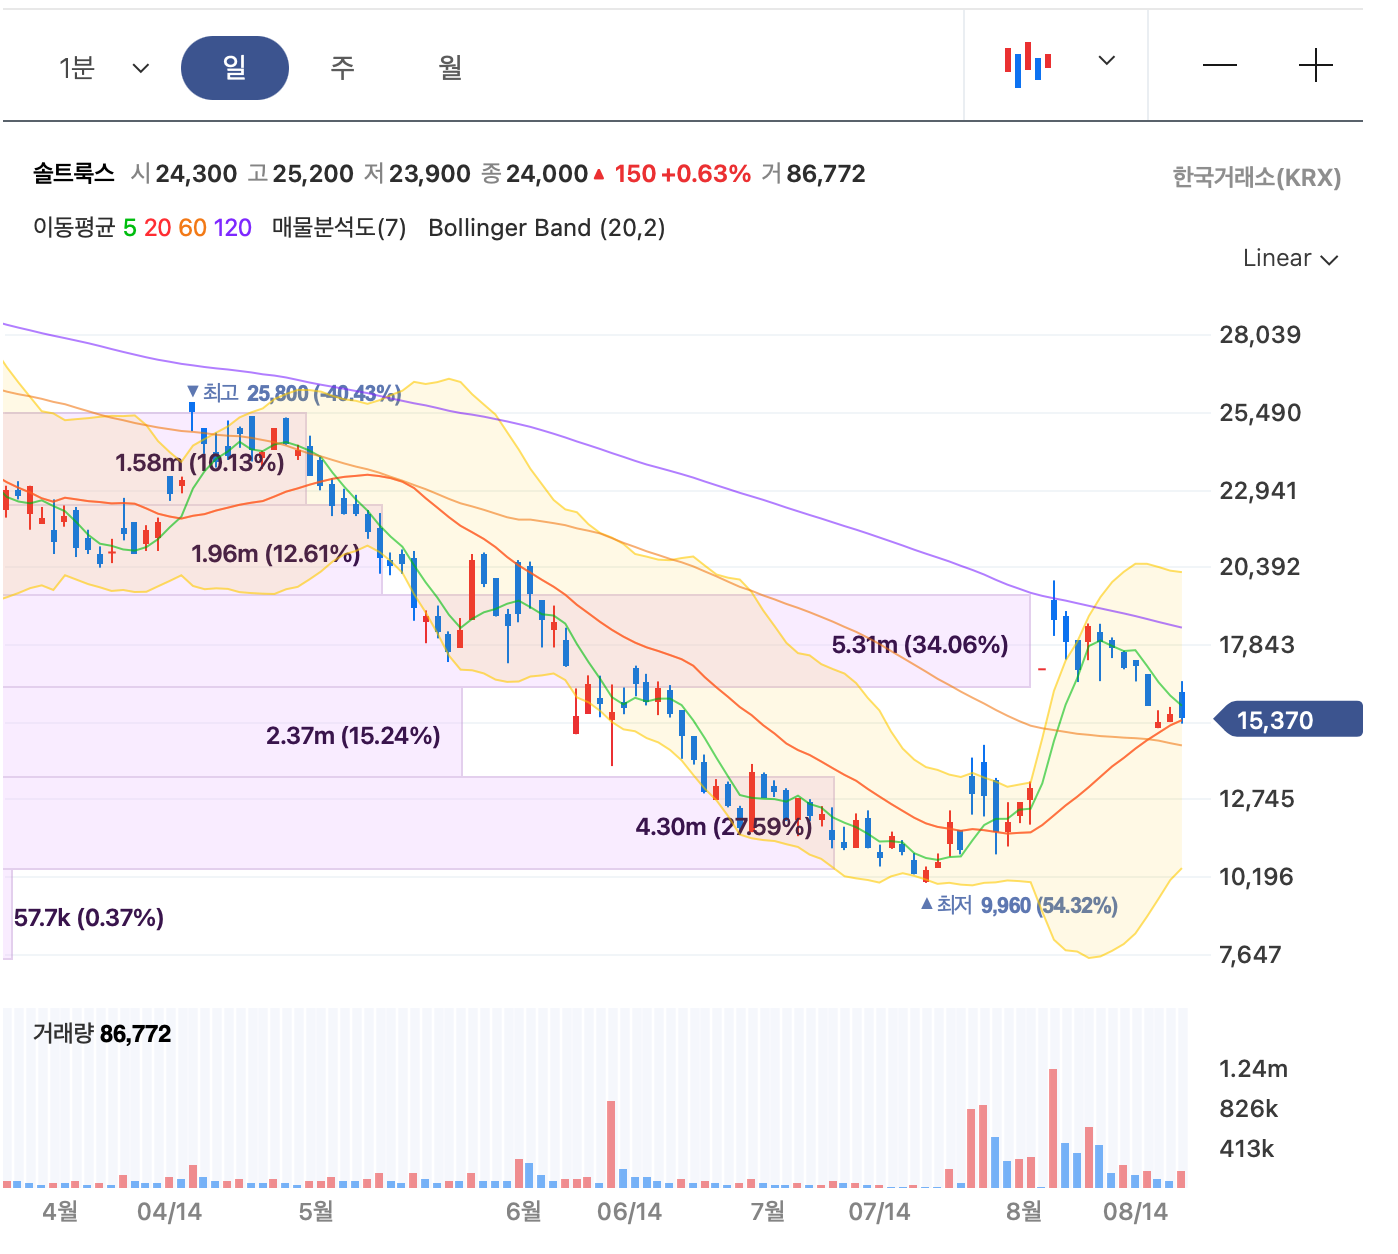Click the tallest red volume bar in August
Image resolution: width=1398 pixels, height=1254 pixels.
[x=1053, y=1128]
